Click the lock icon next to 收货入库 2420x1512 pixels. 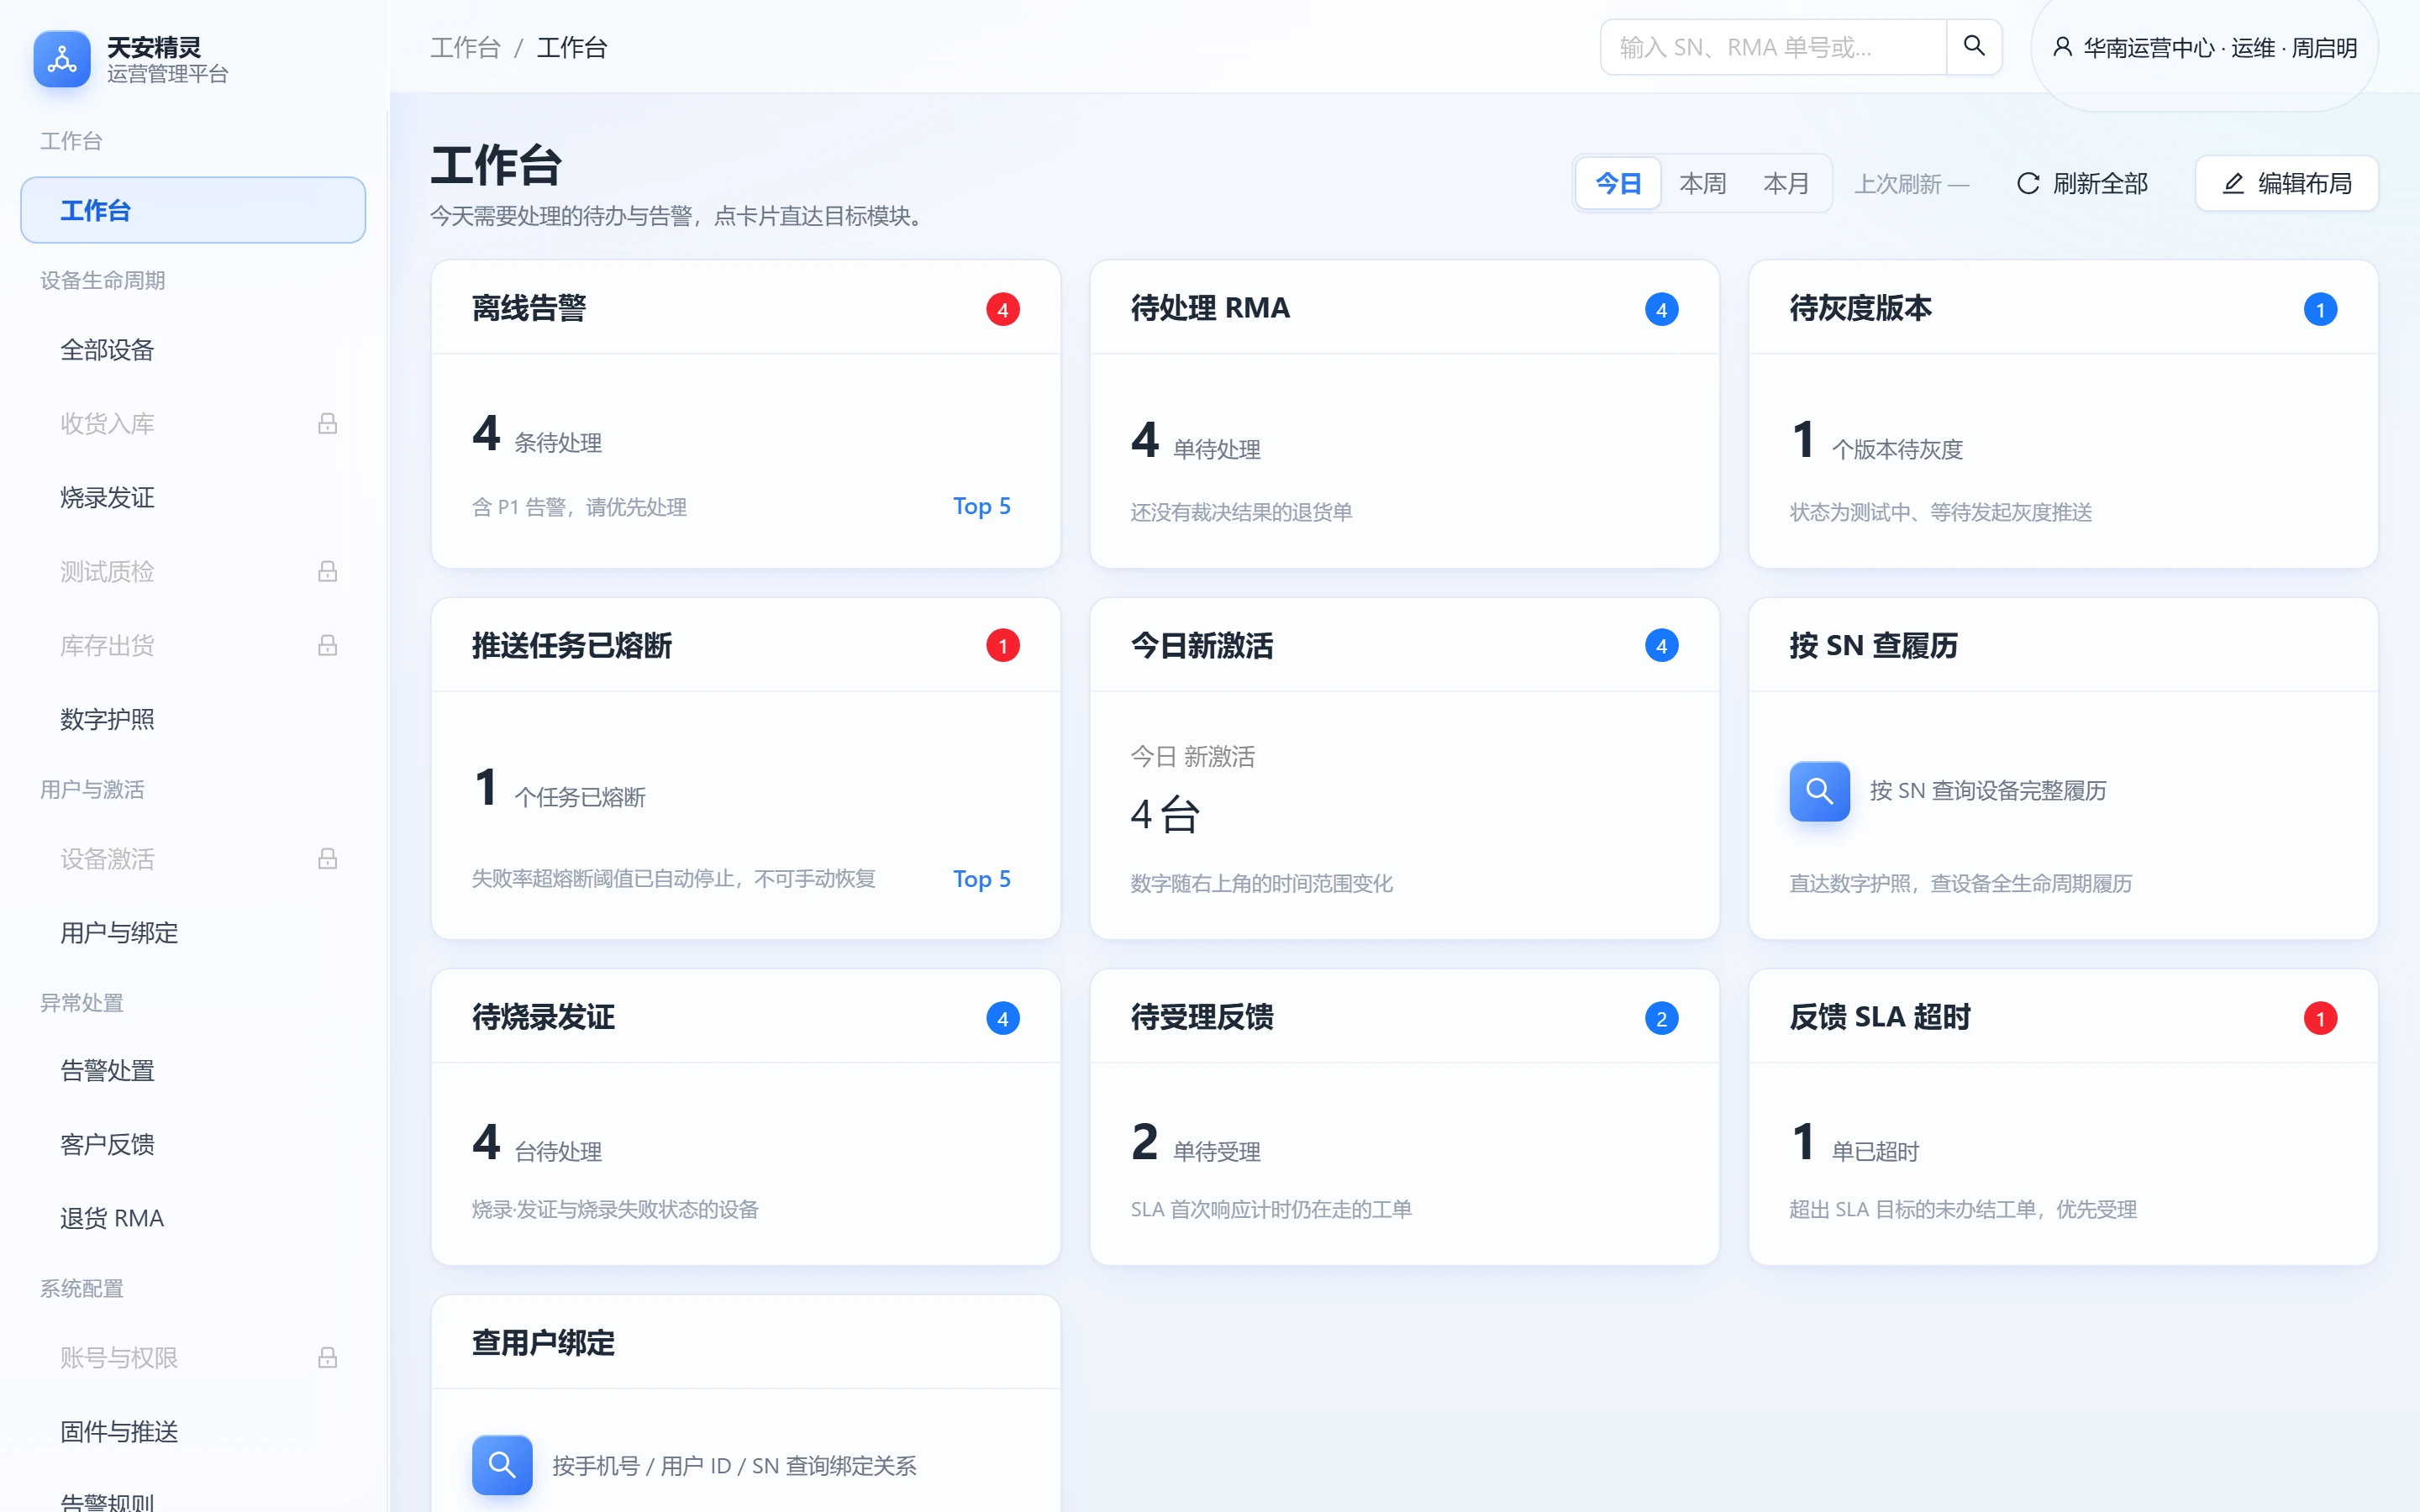[x=327, y=423]
